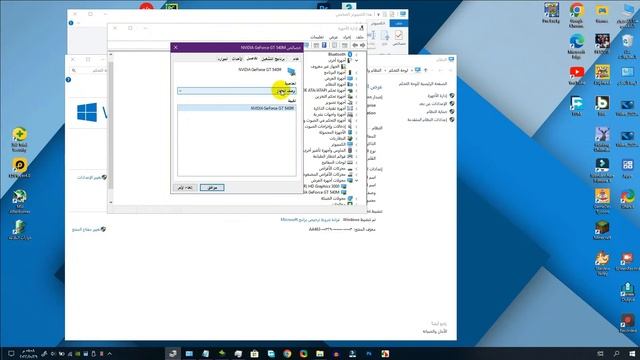Screen dimensions: 640x360
Task: Open the blue ملف tab in Explorer window
Action: coord(398,23)
